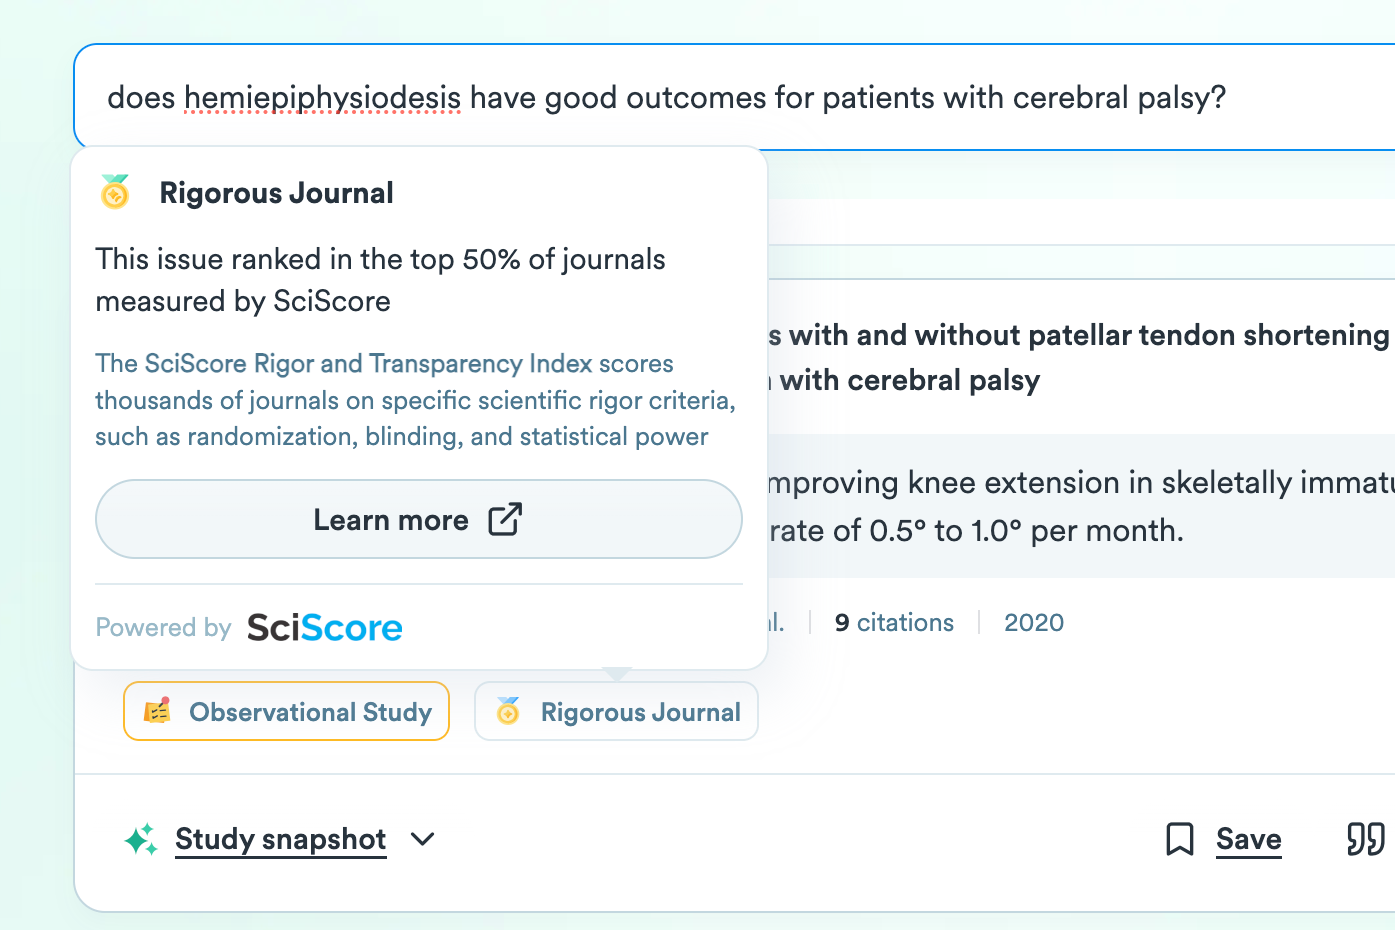Open the Study snapshot link
The image size is (1395, 930).
tap(280, 839)
